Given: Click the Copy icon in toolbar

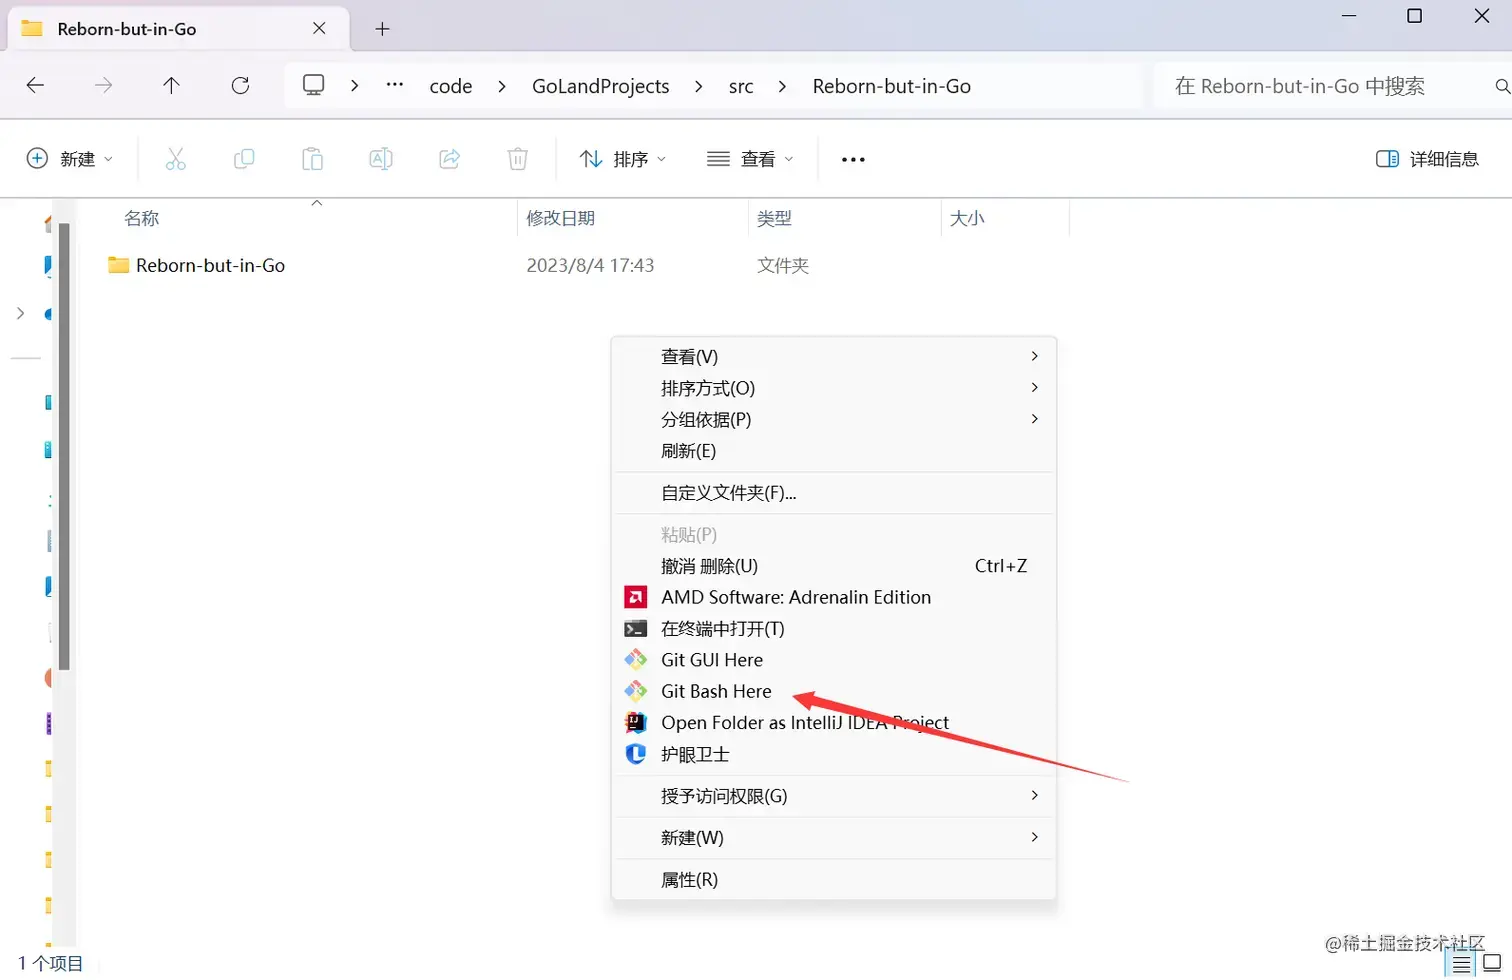Looking at the screenshot, I should tap(244, 159).
